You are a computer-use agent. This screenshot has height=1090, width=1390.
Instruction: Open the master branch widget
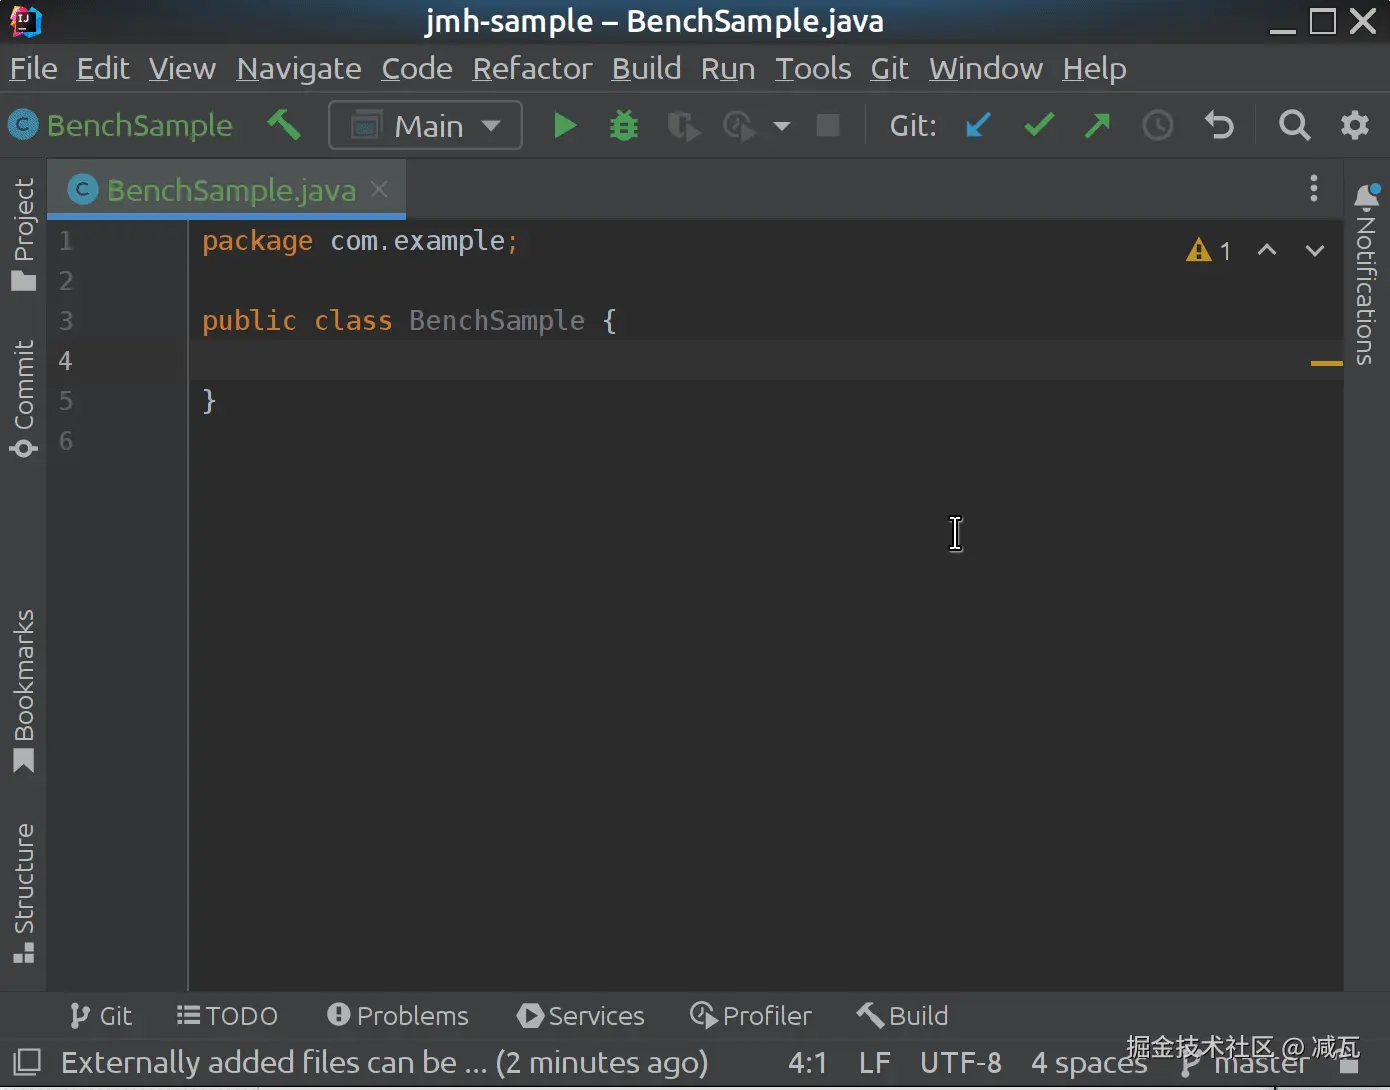pyautogui.click(x=1245, y=1064)
